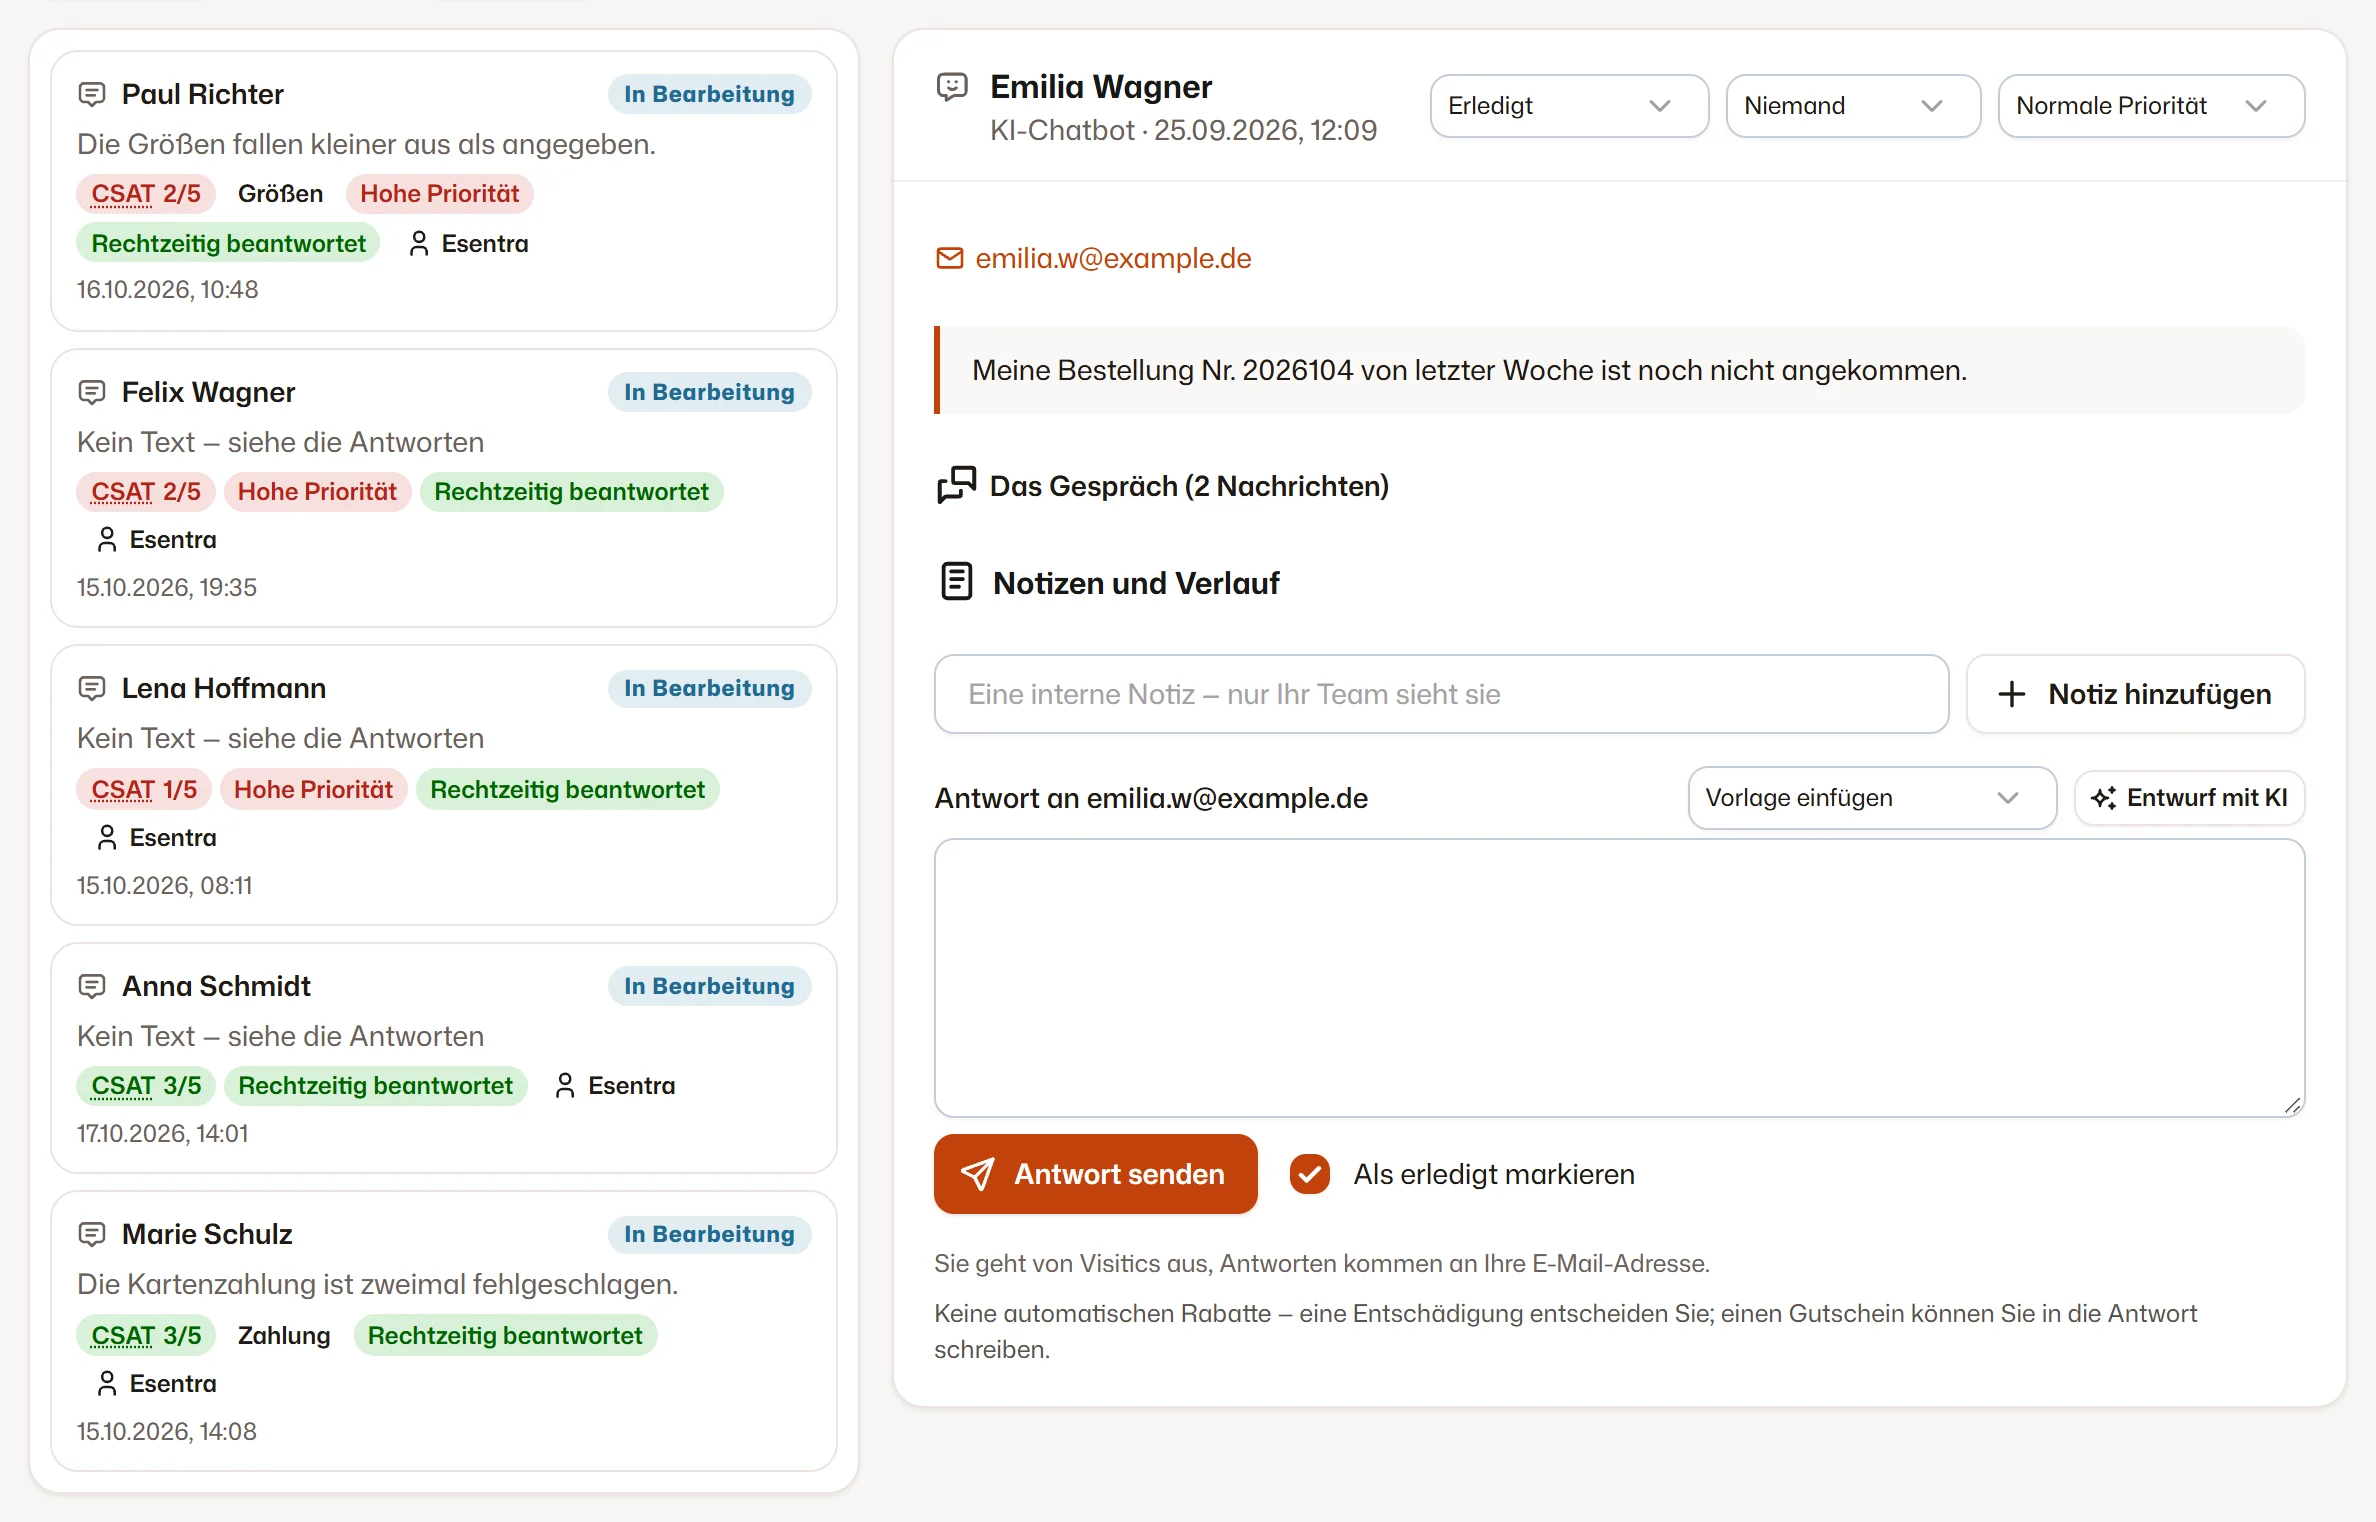The height and width of the screenshot is (1522, 2376).
Task: Select the Anna Schmidt ticket name
Action: tap(216, 986)
